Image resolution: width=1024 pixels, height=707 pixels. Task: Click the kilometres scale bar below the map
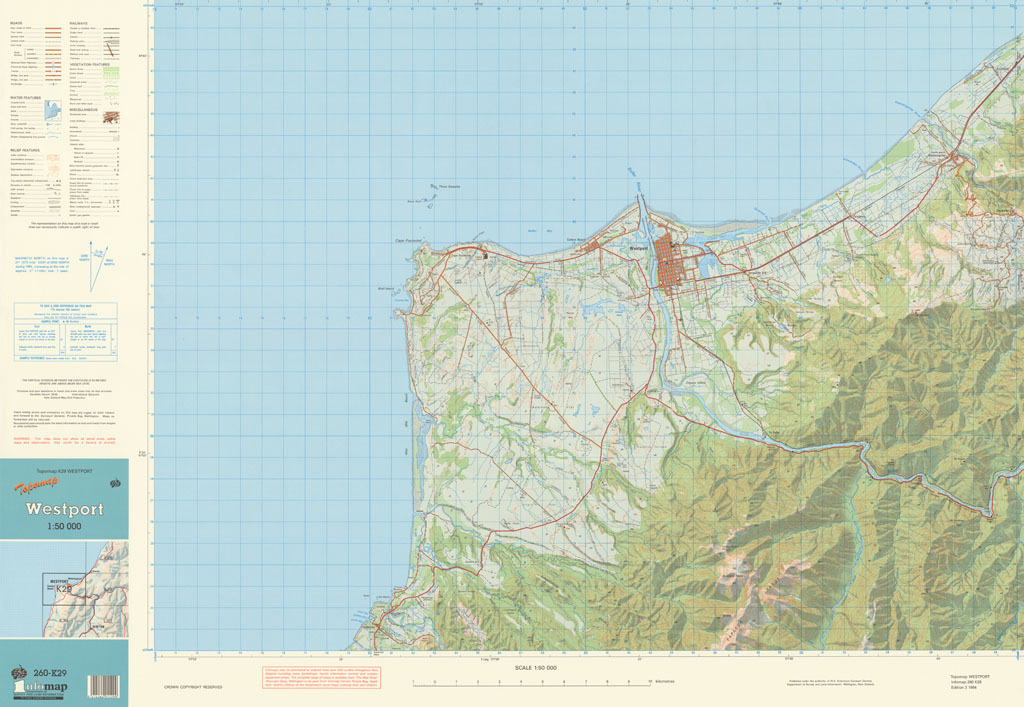[x=531, y=683]
